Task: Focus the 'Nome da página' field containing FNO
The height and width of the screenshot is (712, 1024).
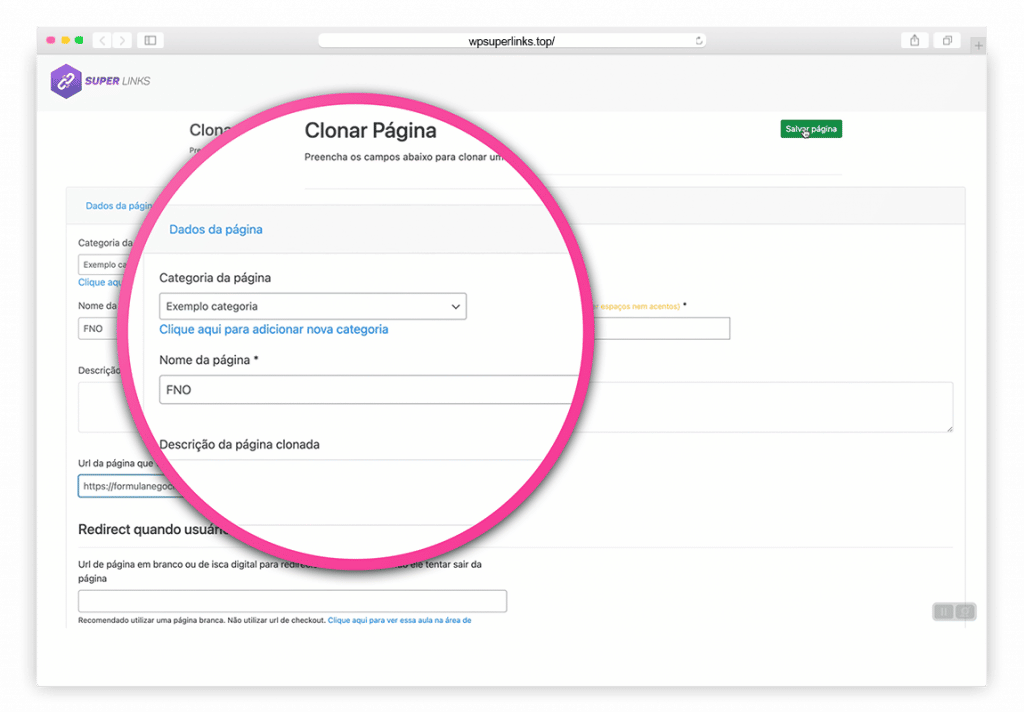Action: pos(370,390)
